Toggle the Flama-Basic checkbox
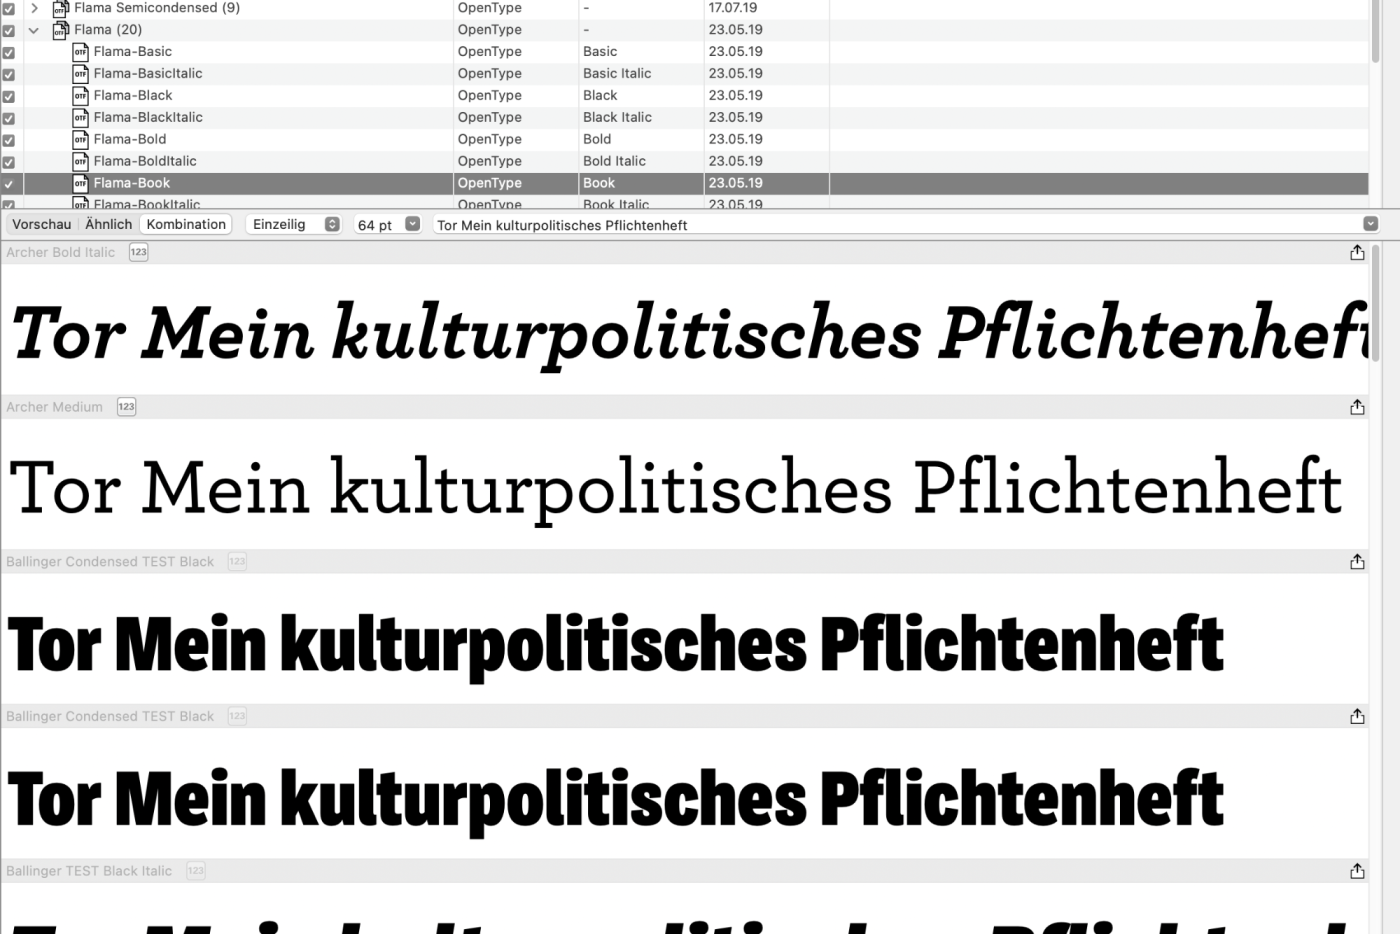1400x934 pixels. tap(9, 53)
